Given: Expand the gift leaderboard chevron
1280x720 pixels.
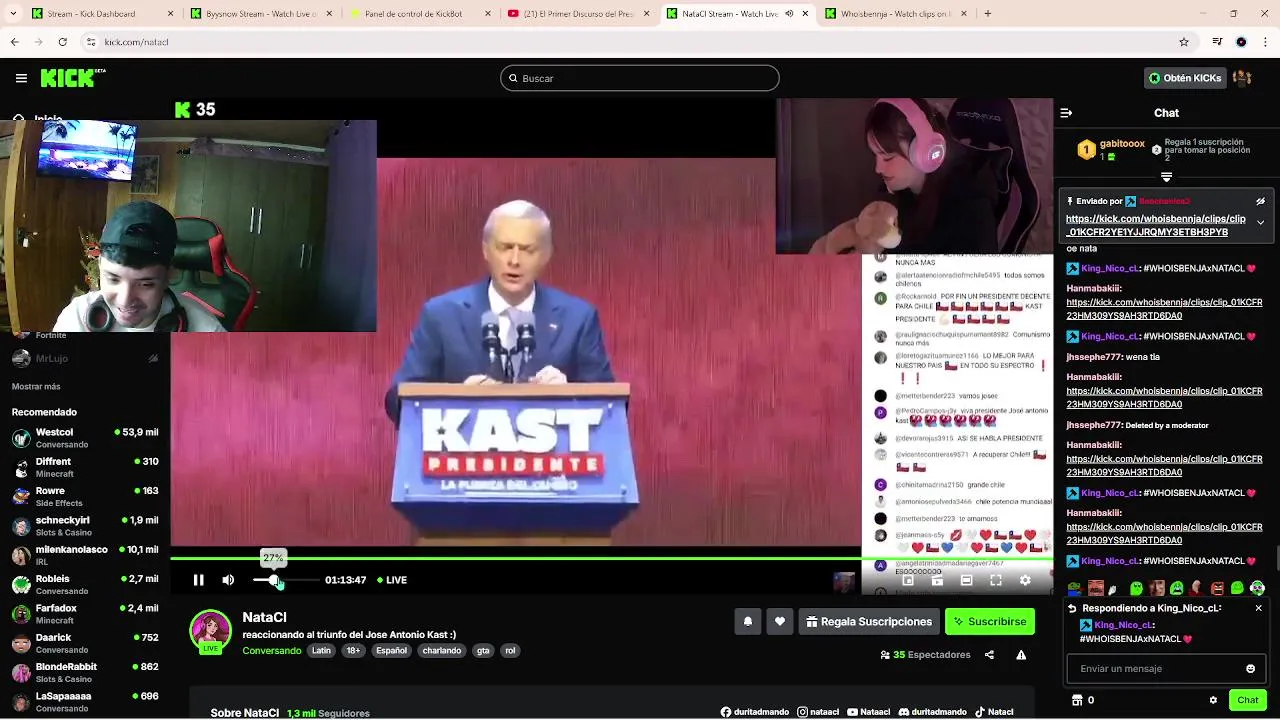Looking at the screenshot, I should (x=1166, y=177).
